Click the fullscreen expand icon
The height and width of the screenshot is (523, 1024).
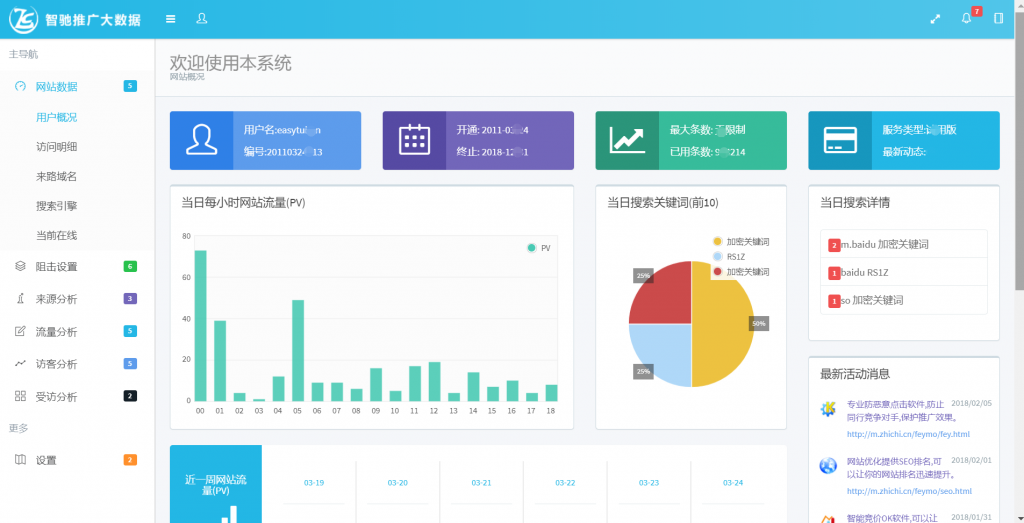click(x=935, y=19)
